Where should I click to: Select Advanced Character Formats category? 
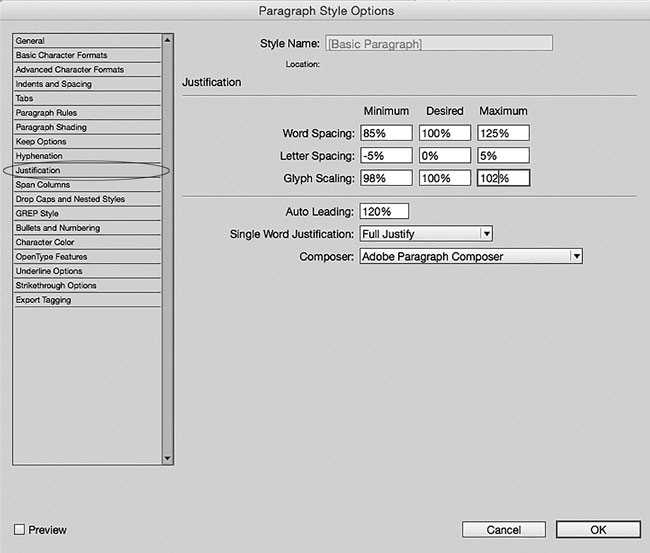tap(87, 70)
